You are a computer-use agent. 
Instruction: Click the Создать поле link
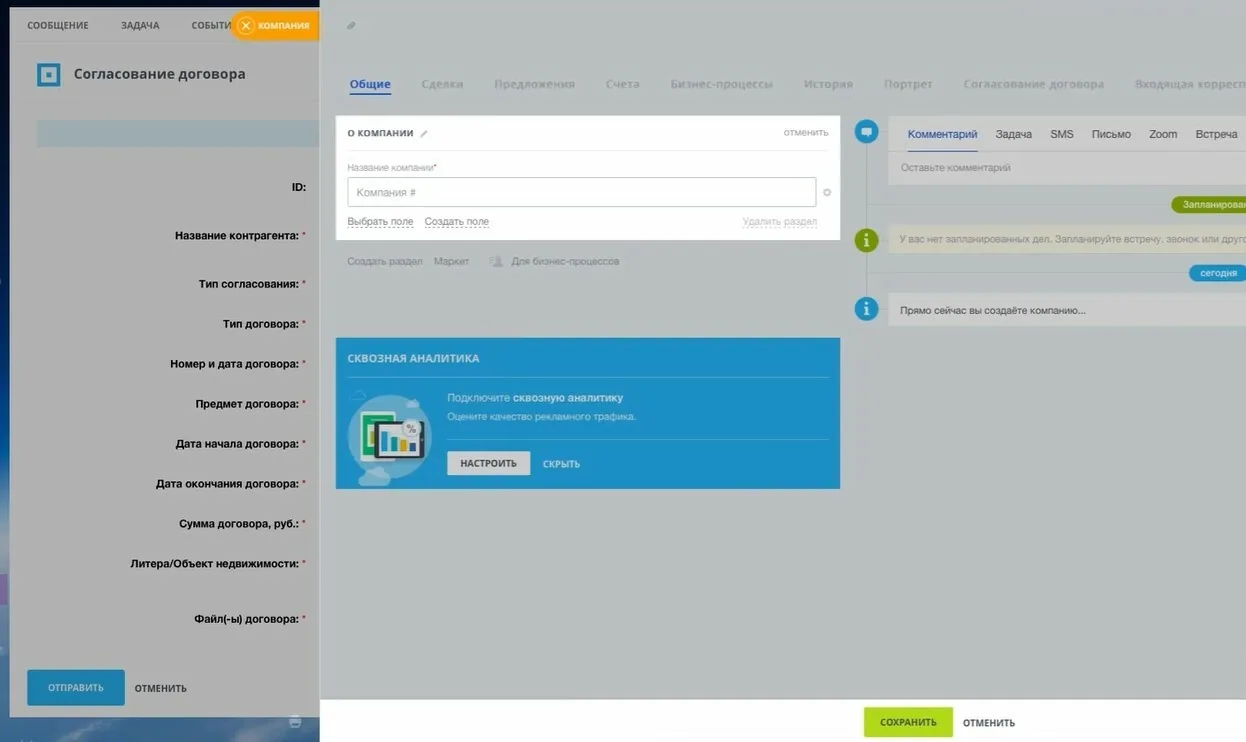tap(457, 222)
